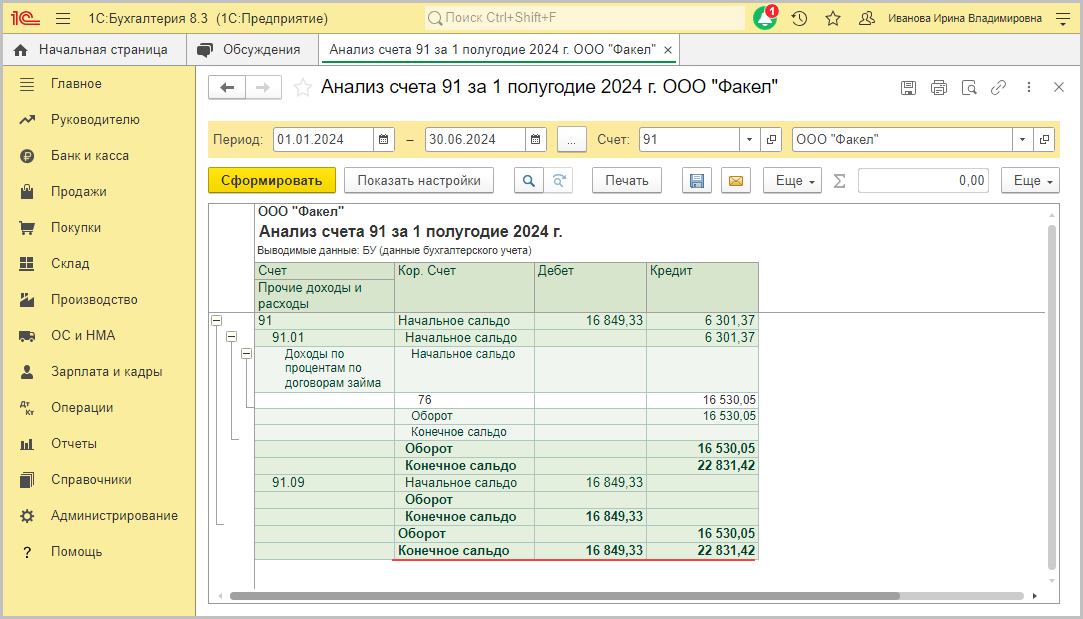Viewport: 1083px width, 619px height.
Task: Click the print preview icon in header
Action: 968,88
